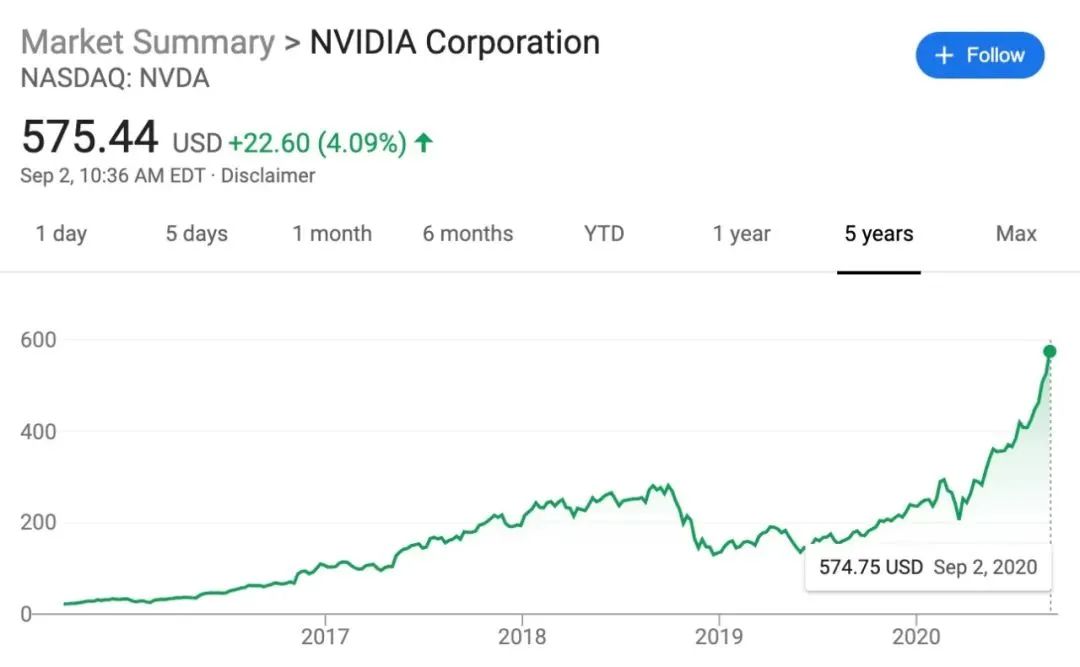Click the 2017 label on the time axis
1080x667 pixels.
pyautogui.click(x=324, y=636)
